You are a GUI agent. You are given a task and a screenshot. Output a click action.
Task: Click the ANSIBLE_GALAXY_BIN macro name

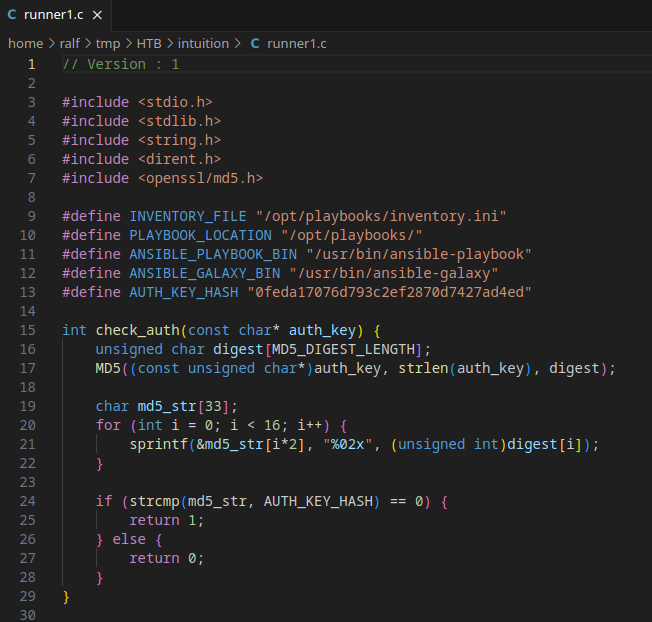[205, 273]
